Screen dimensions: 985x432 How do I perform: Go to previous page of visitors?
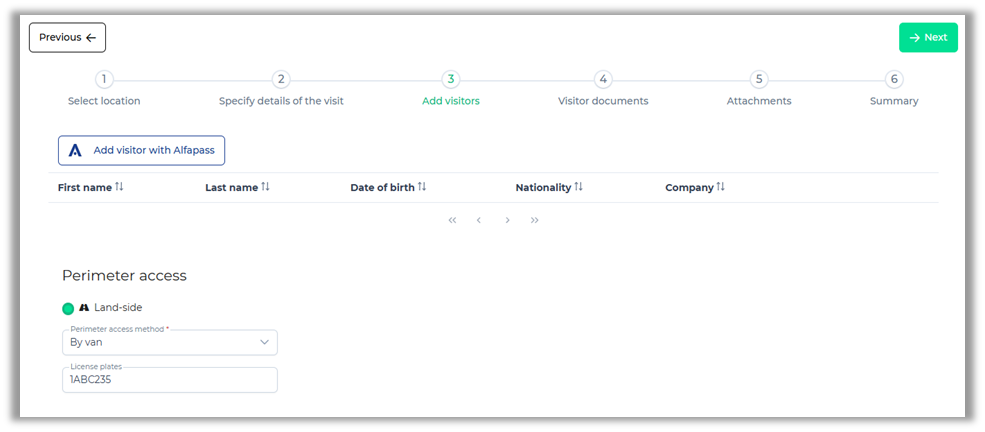(479, 220)
